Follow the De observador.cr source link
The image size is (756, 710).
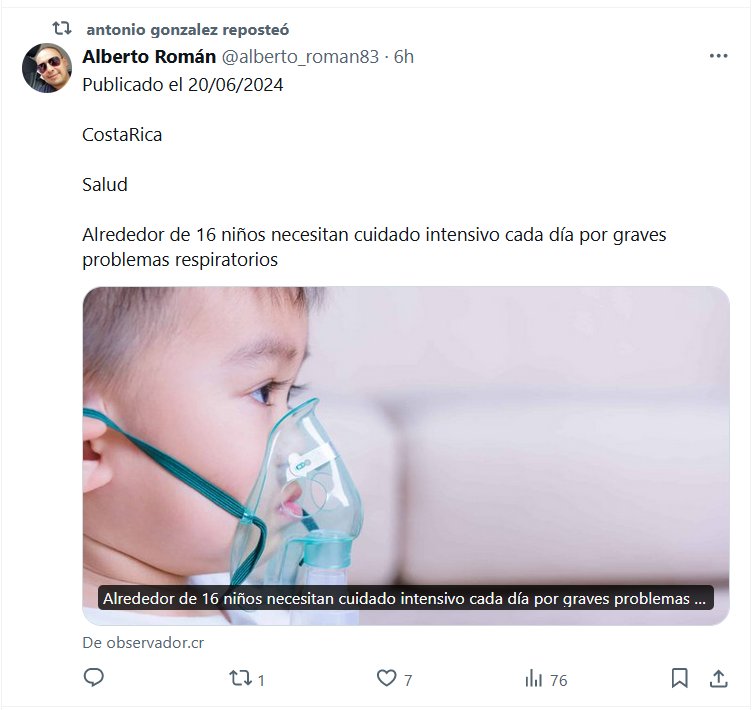(x=143, y=643)
